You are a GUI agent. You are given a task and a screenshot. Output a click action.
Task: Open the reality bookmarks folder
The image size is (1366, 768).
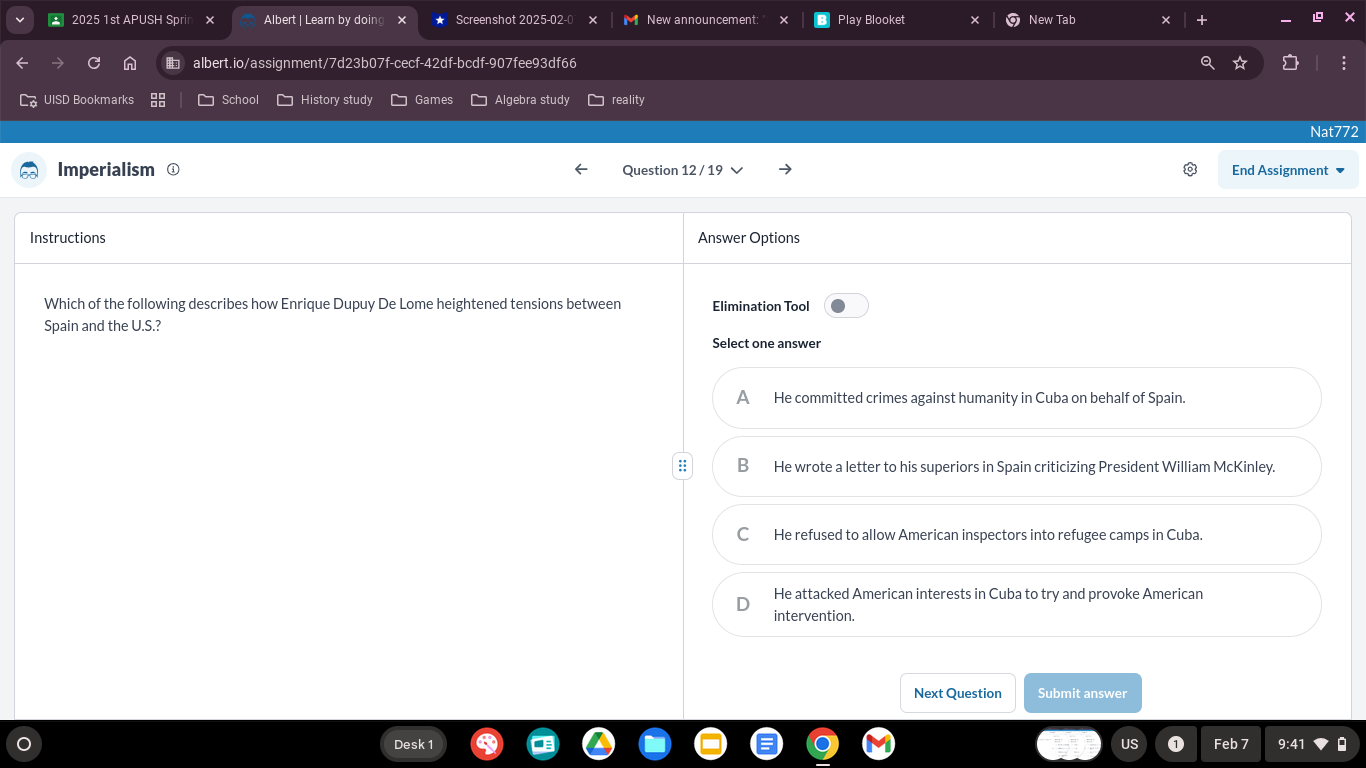pyautogui.click(x=617, y=100)
